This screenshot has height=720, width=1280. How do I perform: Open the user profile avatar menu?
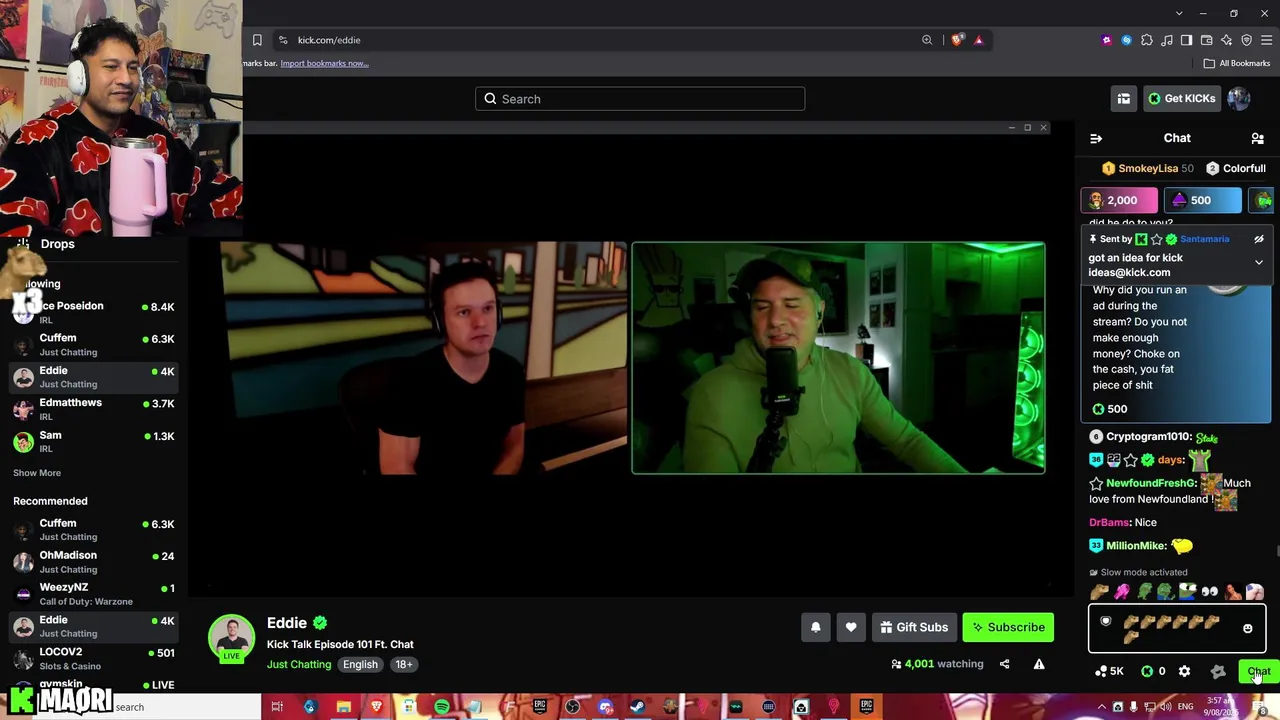(1239, 98)
